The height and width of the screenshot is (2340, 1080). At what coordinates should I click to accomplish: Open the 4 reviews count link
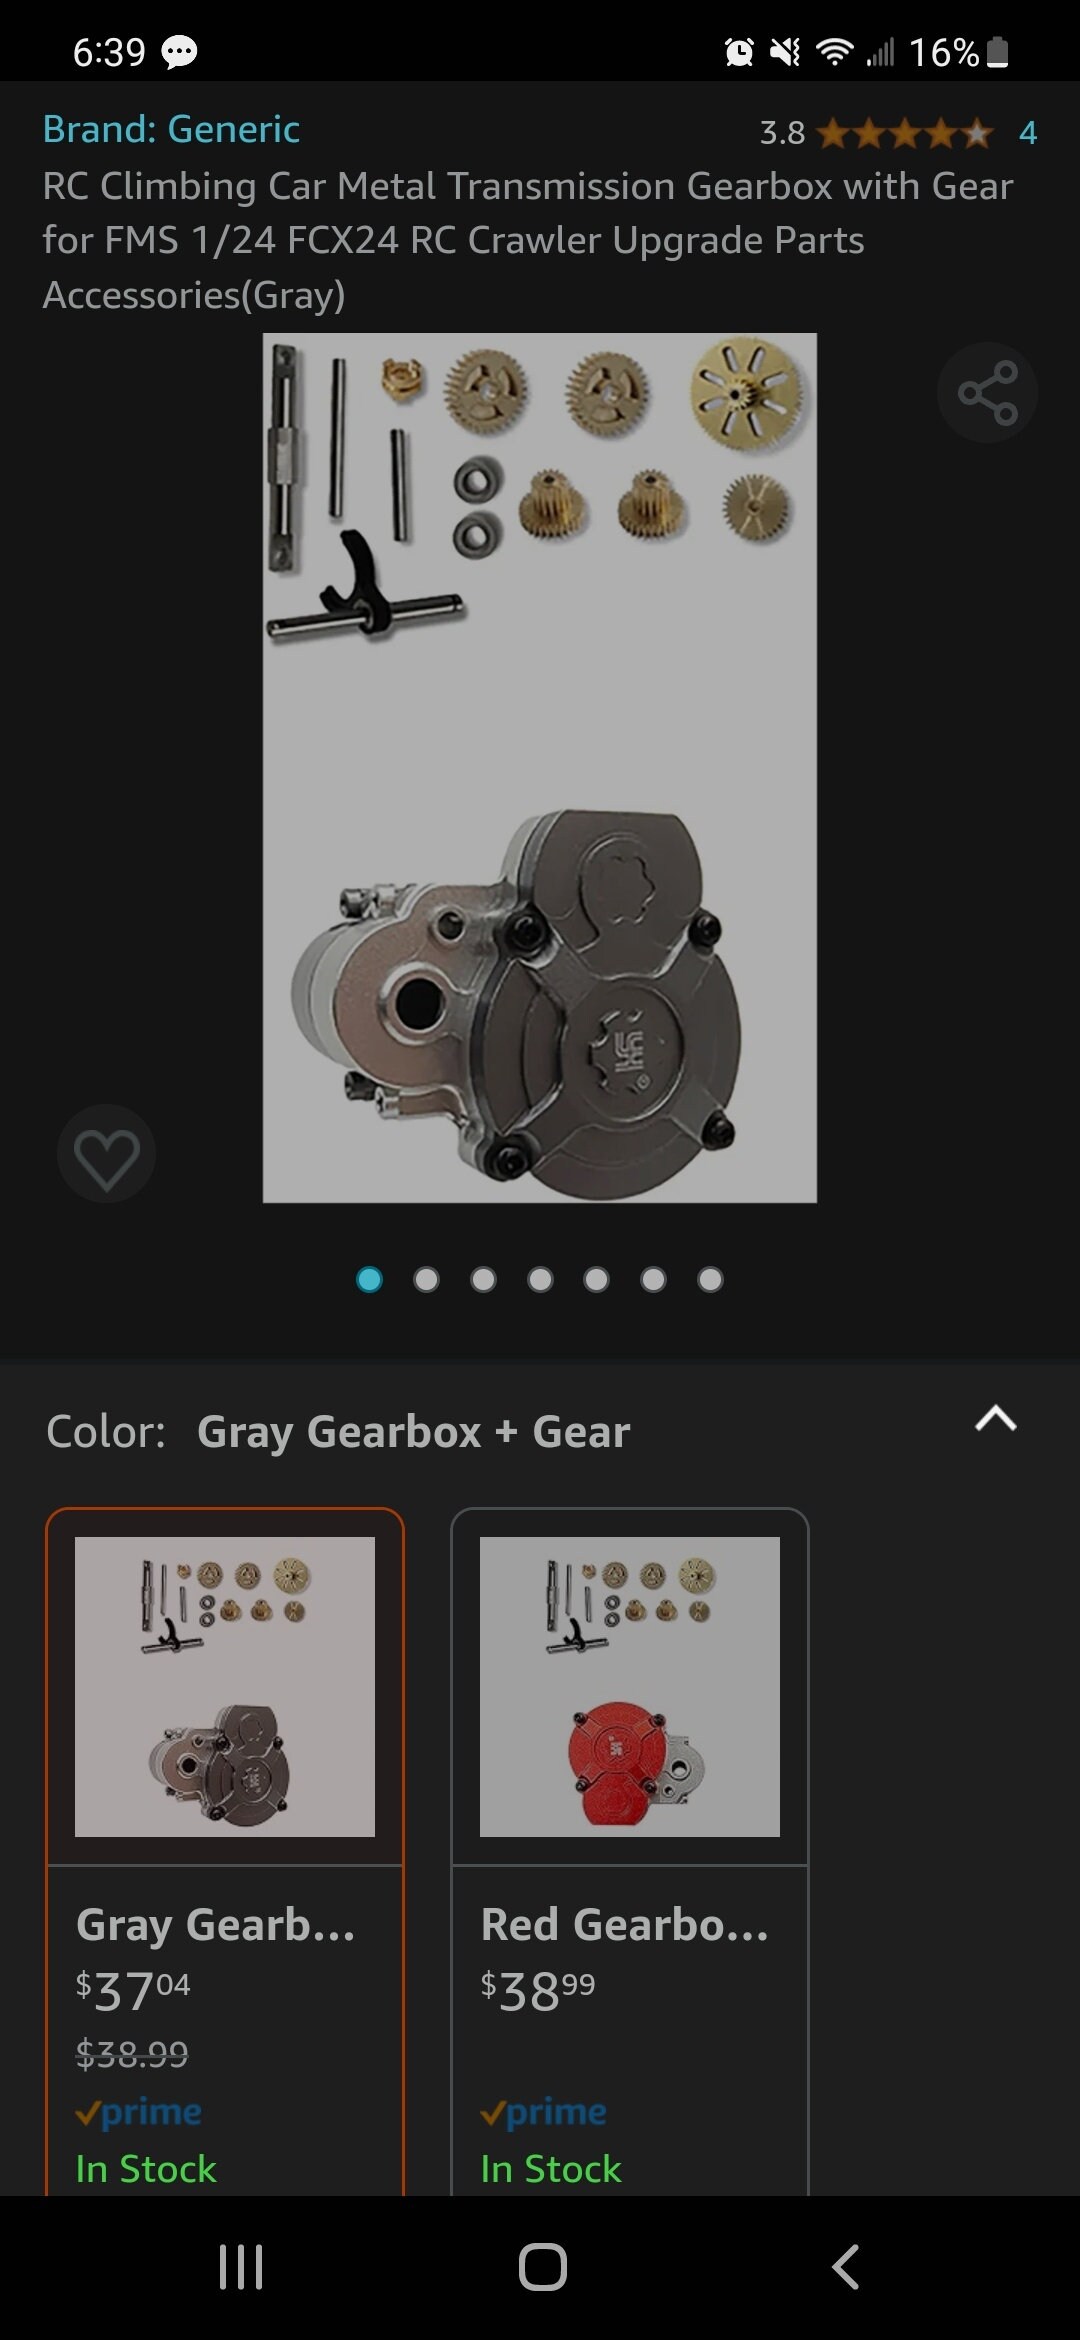tap(1028, 133)
